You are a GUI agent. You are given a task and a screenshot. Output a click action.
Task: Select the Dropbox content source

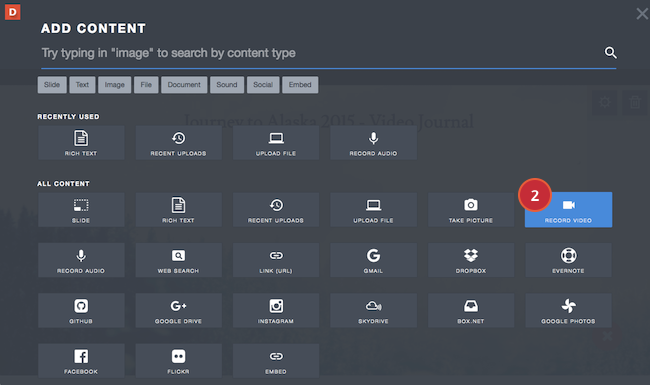pos(471,260)
